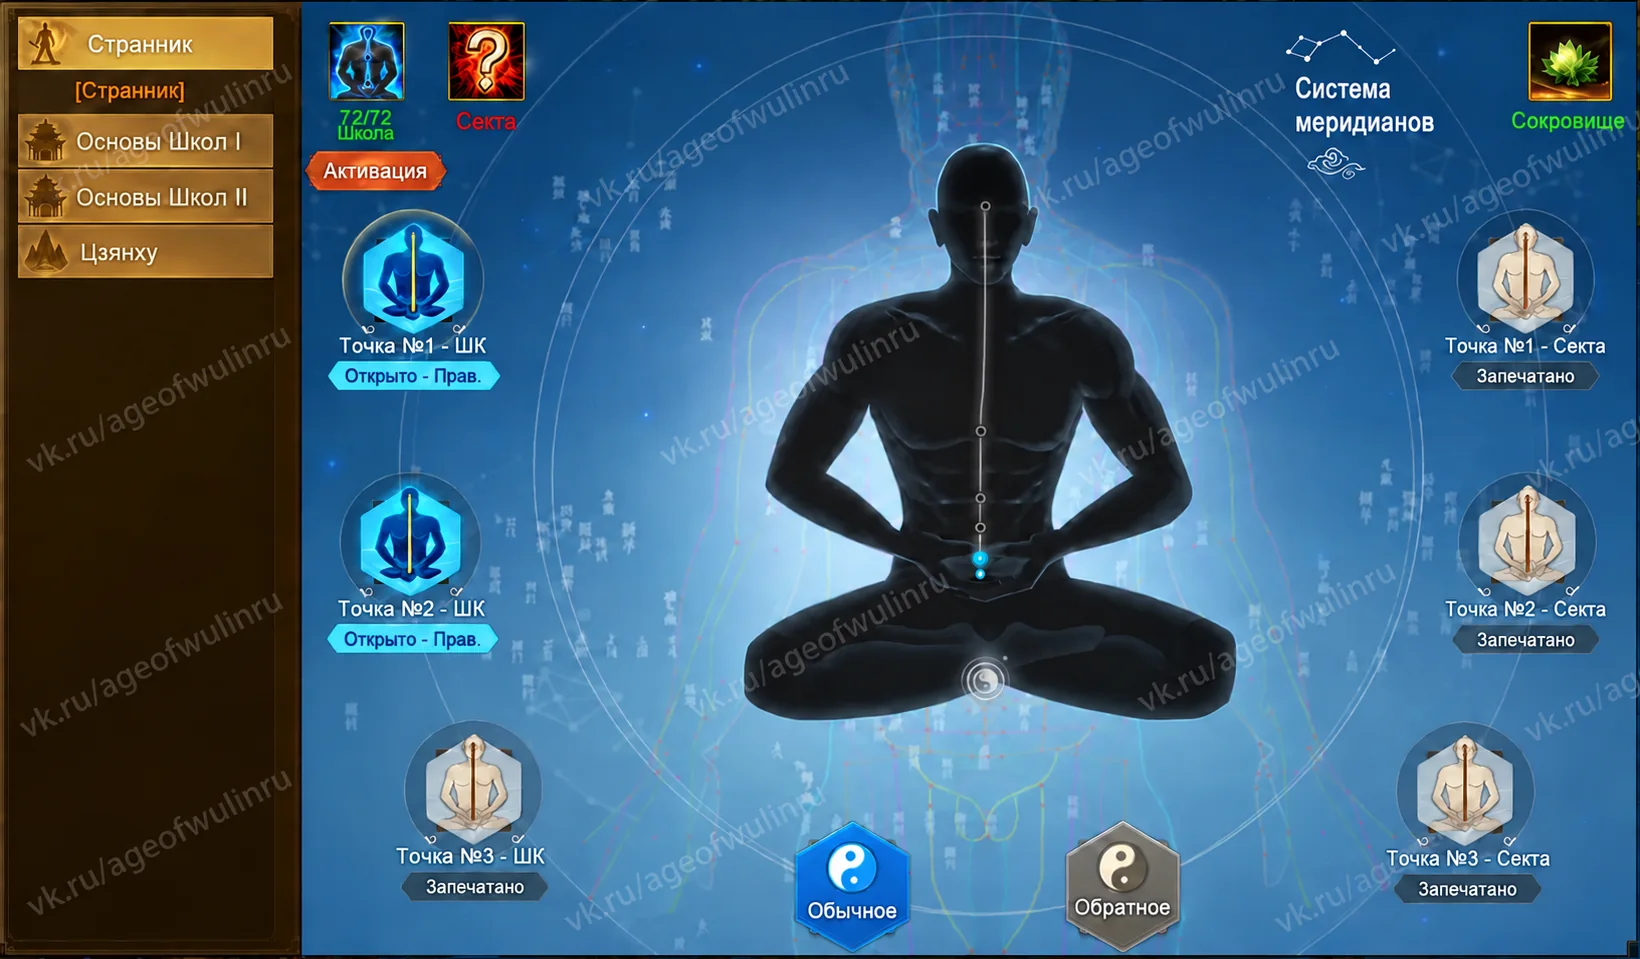Open the Странник tab
This screenshot has height=959, width=1640.
[x=145, y=43]
